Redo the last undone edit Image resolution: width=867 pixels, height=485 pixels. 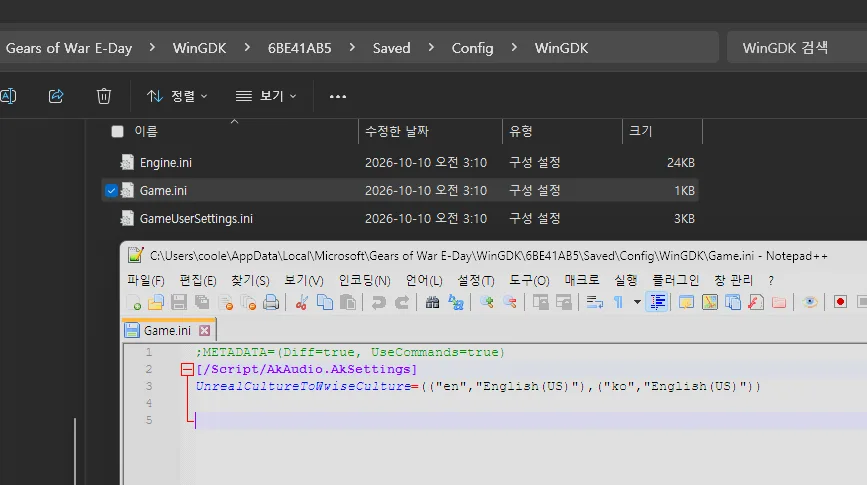(x=402, y=303)
